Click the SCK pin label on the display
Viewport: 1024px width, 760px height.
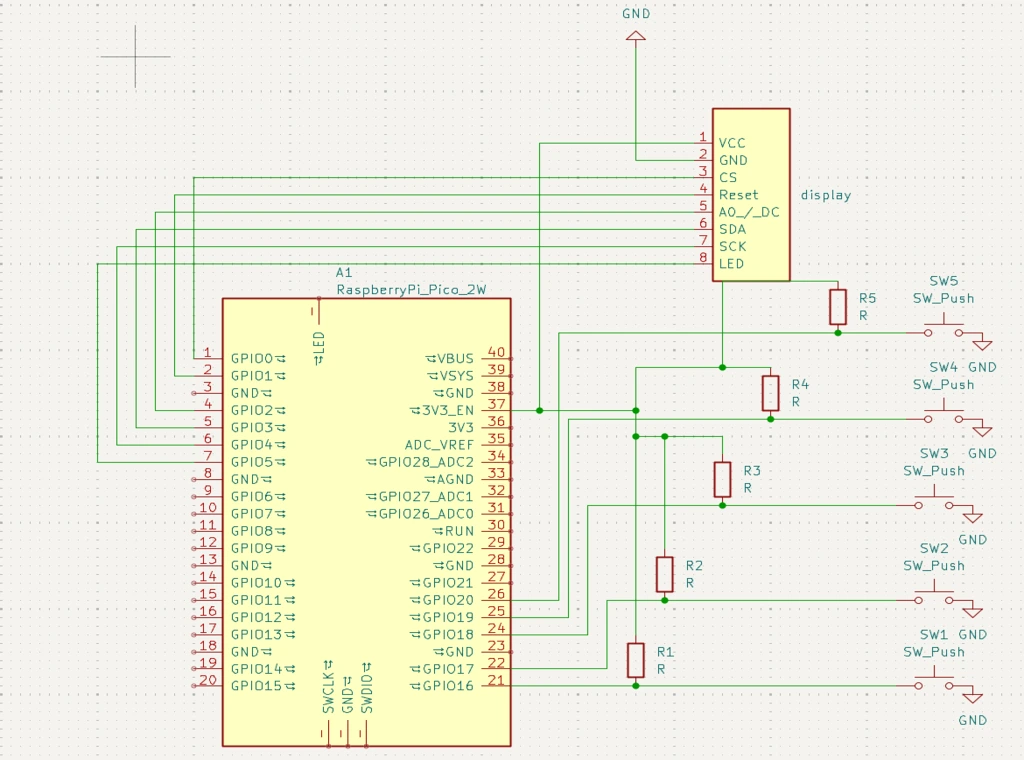click(732, 247)
